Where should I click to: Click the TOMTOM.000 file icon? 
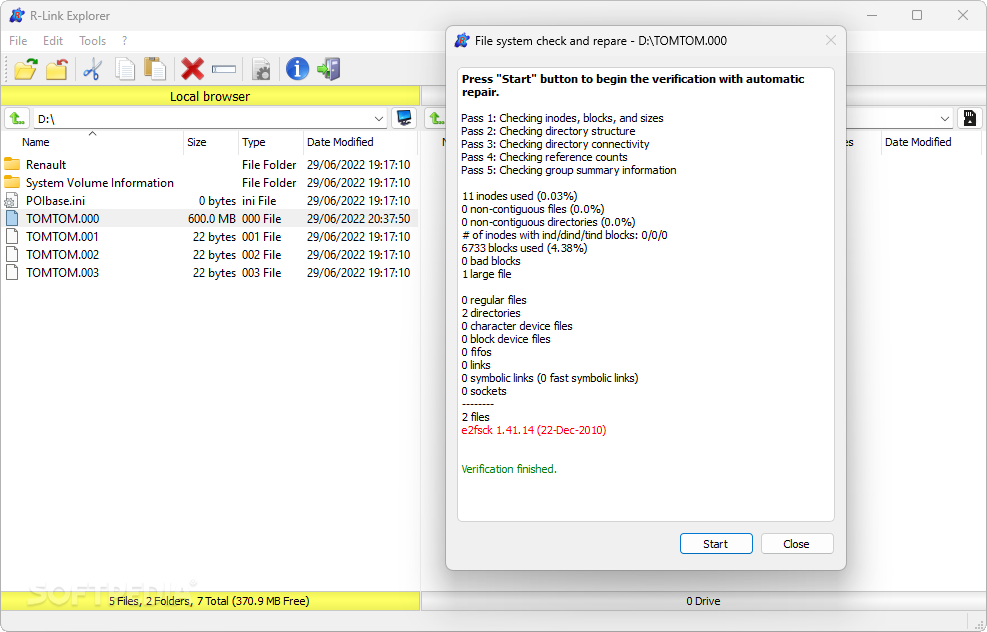pyautogui.click(x=12, y=218)
